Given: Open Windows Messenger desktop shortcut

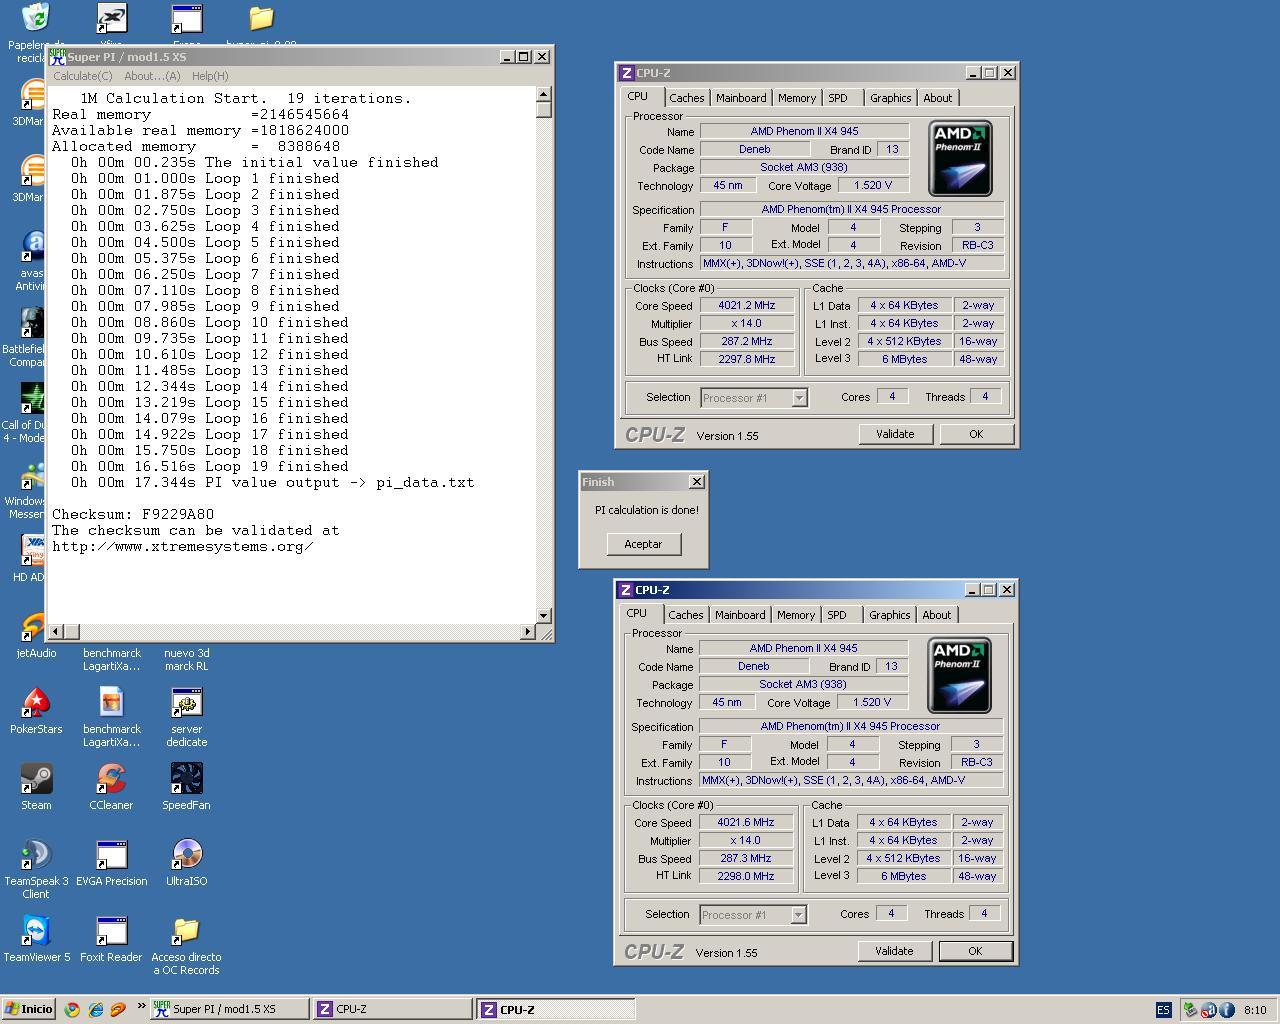Looking at the screenshot, I should [x=34, y=477].
